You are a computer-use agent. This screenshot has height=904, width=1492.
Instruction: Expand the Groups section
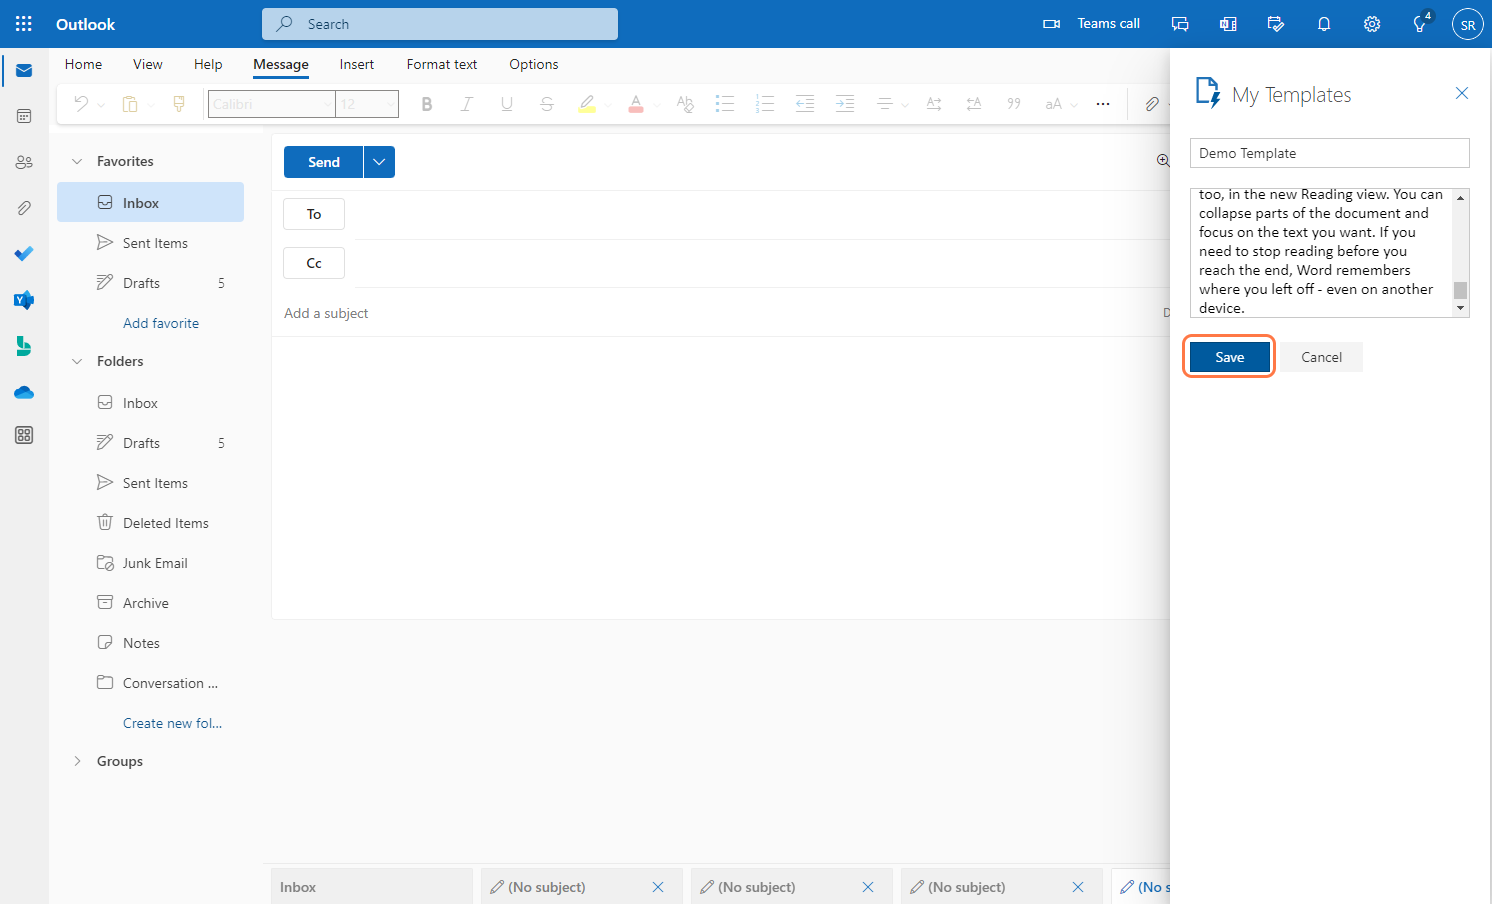coord(77,761)
